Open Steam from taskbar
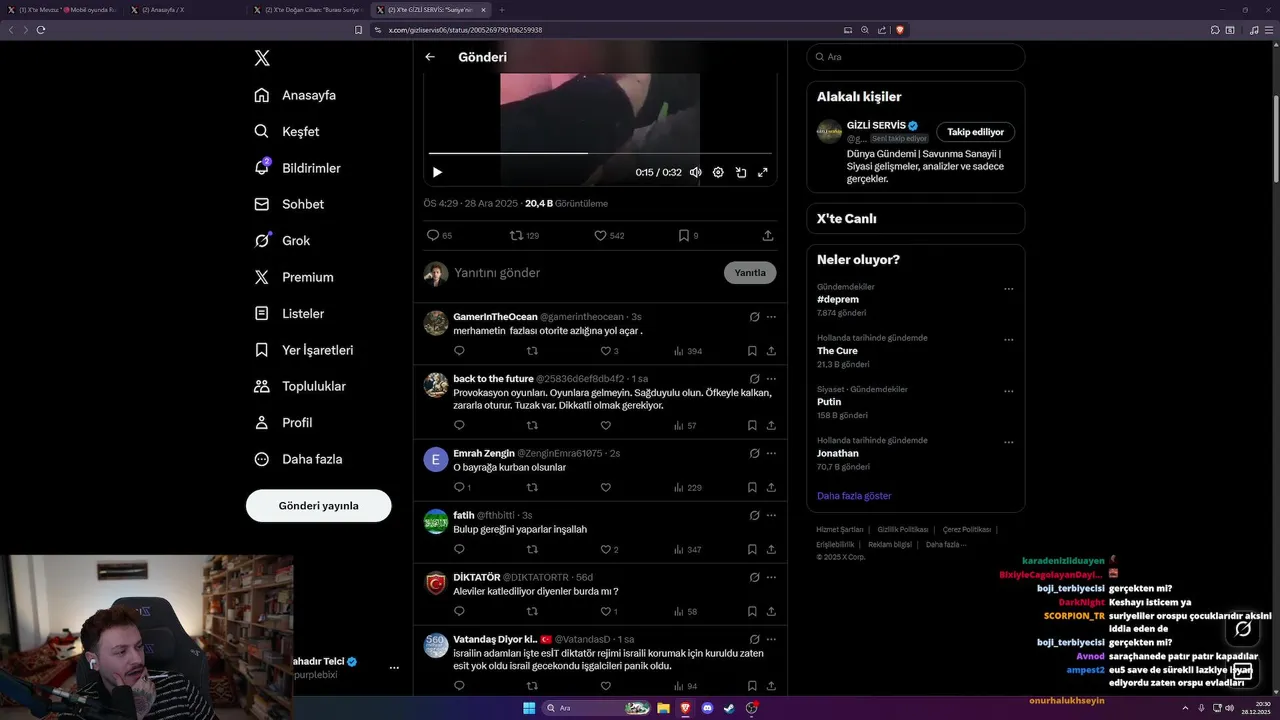1280x720 pixels. click(729, 708)
